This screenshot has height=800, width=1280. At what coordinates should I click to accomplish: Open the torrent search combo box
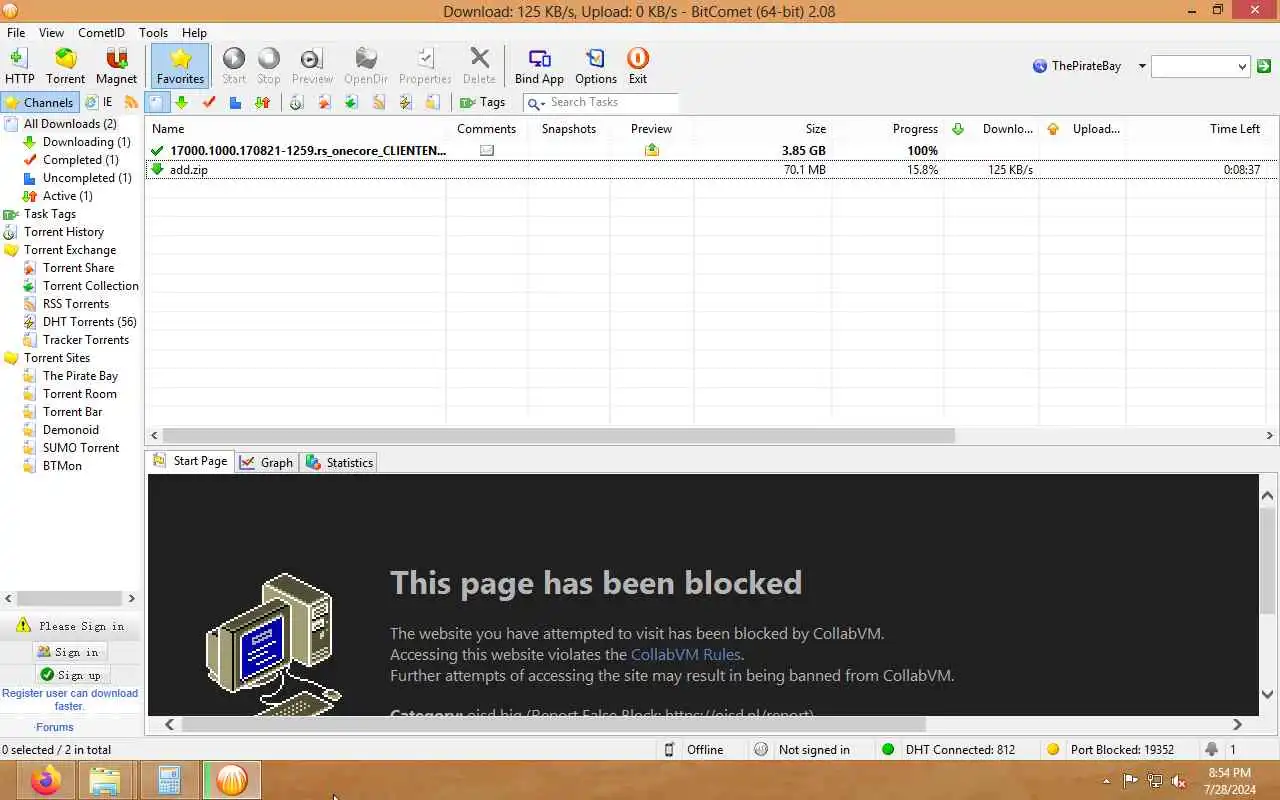coord(1200,66)
